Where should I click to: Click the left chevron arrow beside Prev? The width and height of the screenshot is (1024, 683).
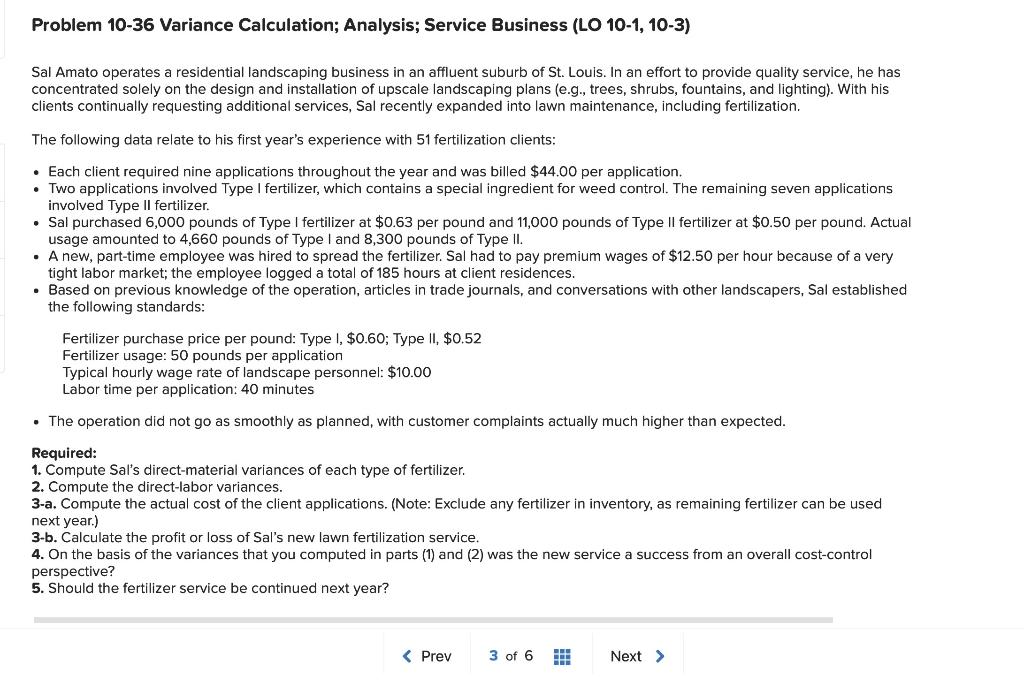tap(406, 656)
